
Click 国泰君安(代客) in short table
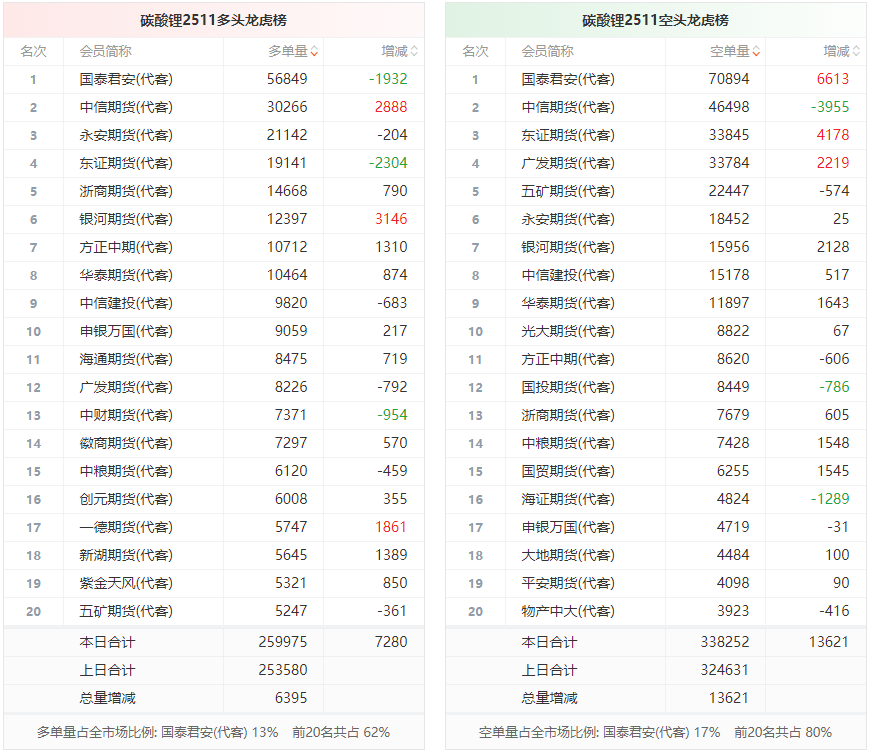tap(568, 79)
